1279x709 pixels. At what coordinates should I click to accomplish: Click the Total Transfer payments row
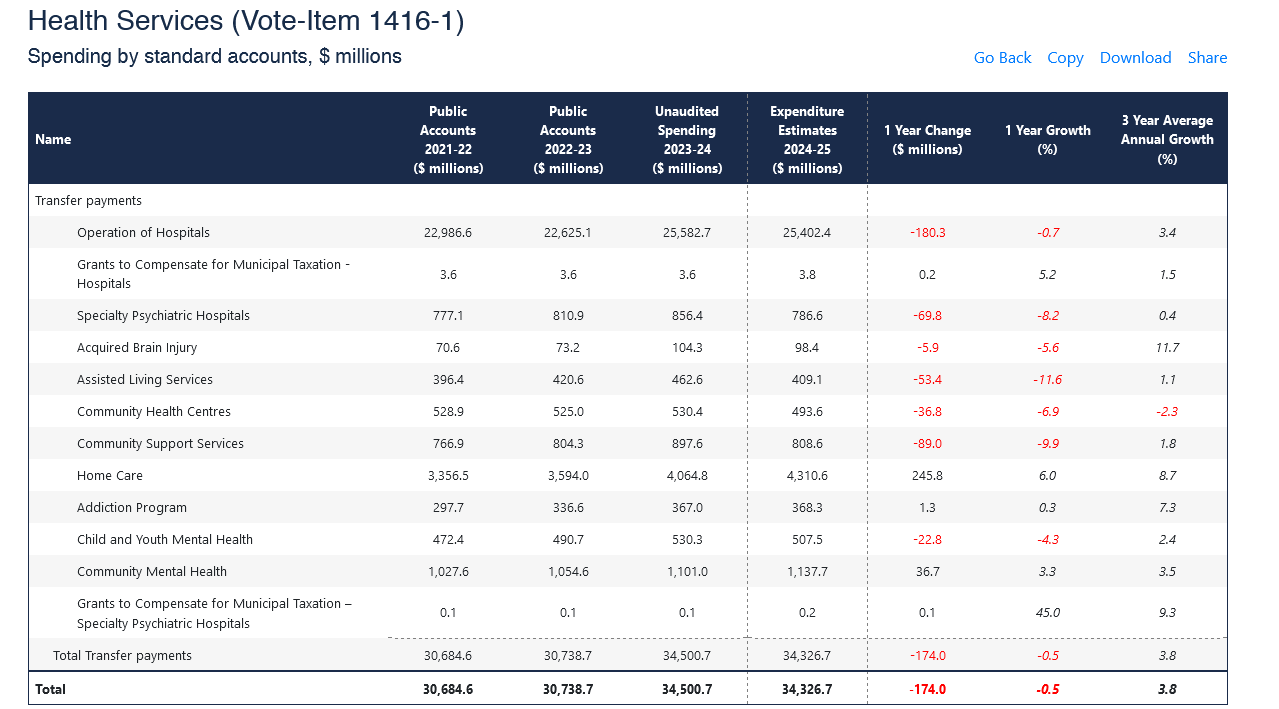[122, 655]
